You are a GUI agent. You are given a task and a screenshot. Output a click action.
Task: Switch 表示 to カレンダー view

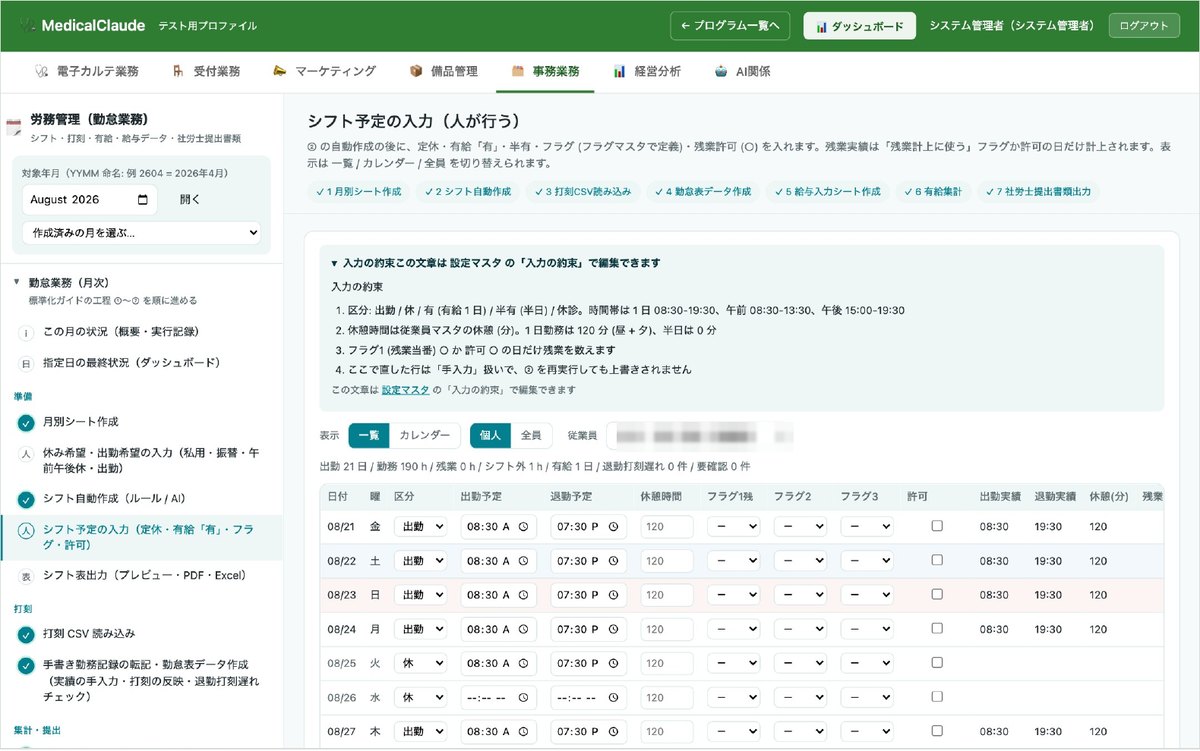point(425,436)
